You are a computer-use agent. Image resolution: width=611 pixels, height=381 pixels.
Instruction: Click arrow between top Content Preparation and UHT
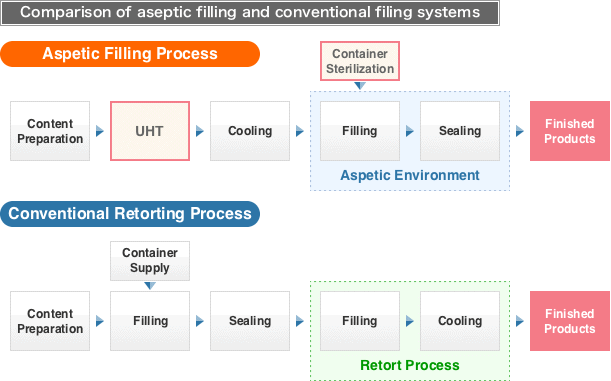click(100, 131)
